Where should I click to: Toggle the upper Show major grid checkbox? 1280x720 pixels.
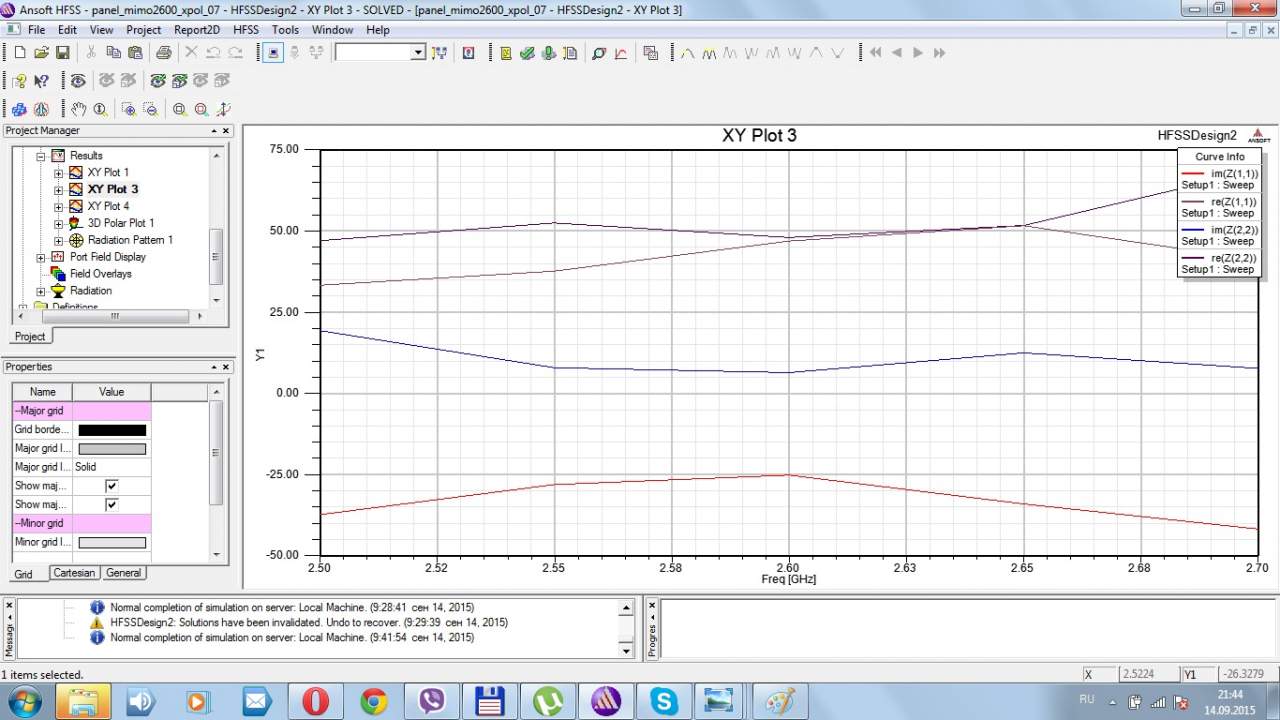point(111,486)
